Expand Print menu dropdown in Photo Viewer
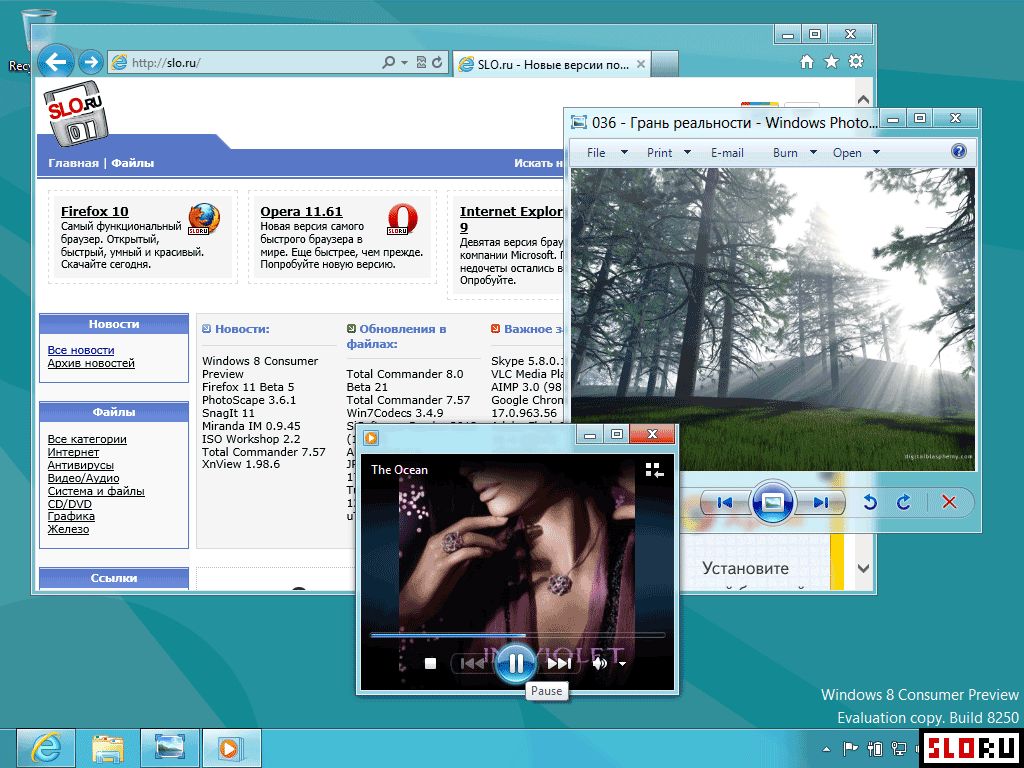This screenshot has height=768, width=1024. tap(687, 152)
